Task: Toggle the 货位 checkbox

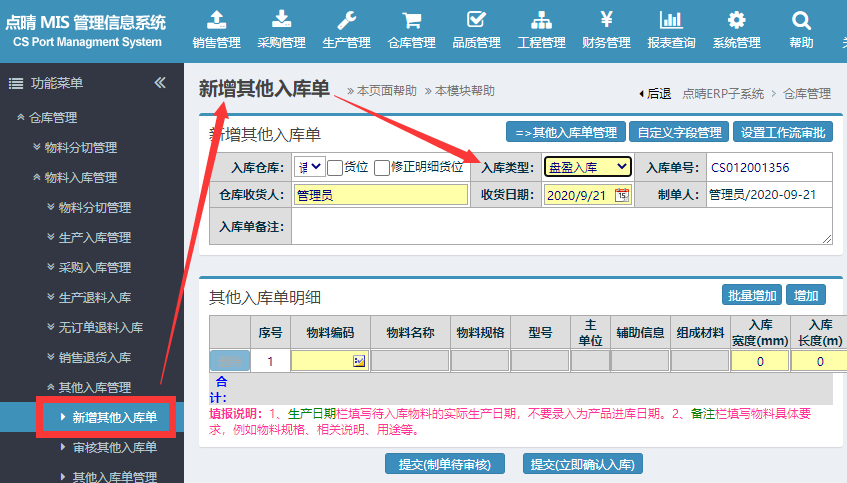Action: [335, 168]
